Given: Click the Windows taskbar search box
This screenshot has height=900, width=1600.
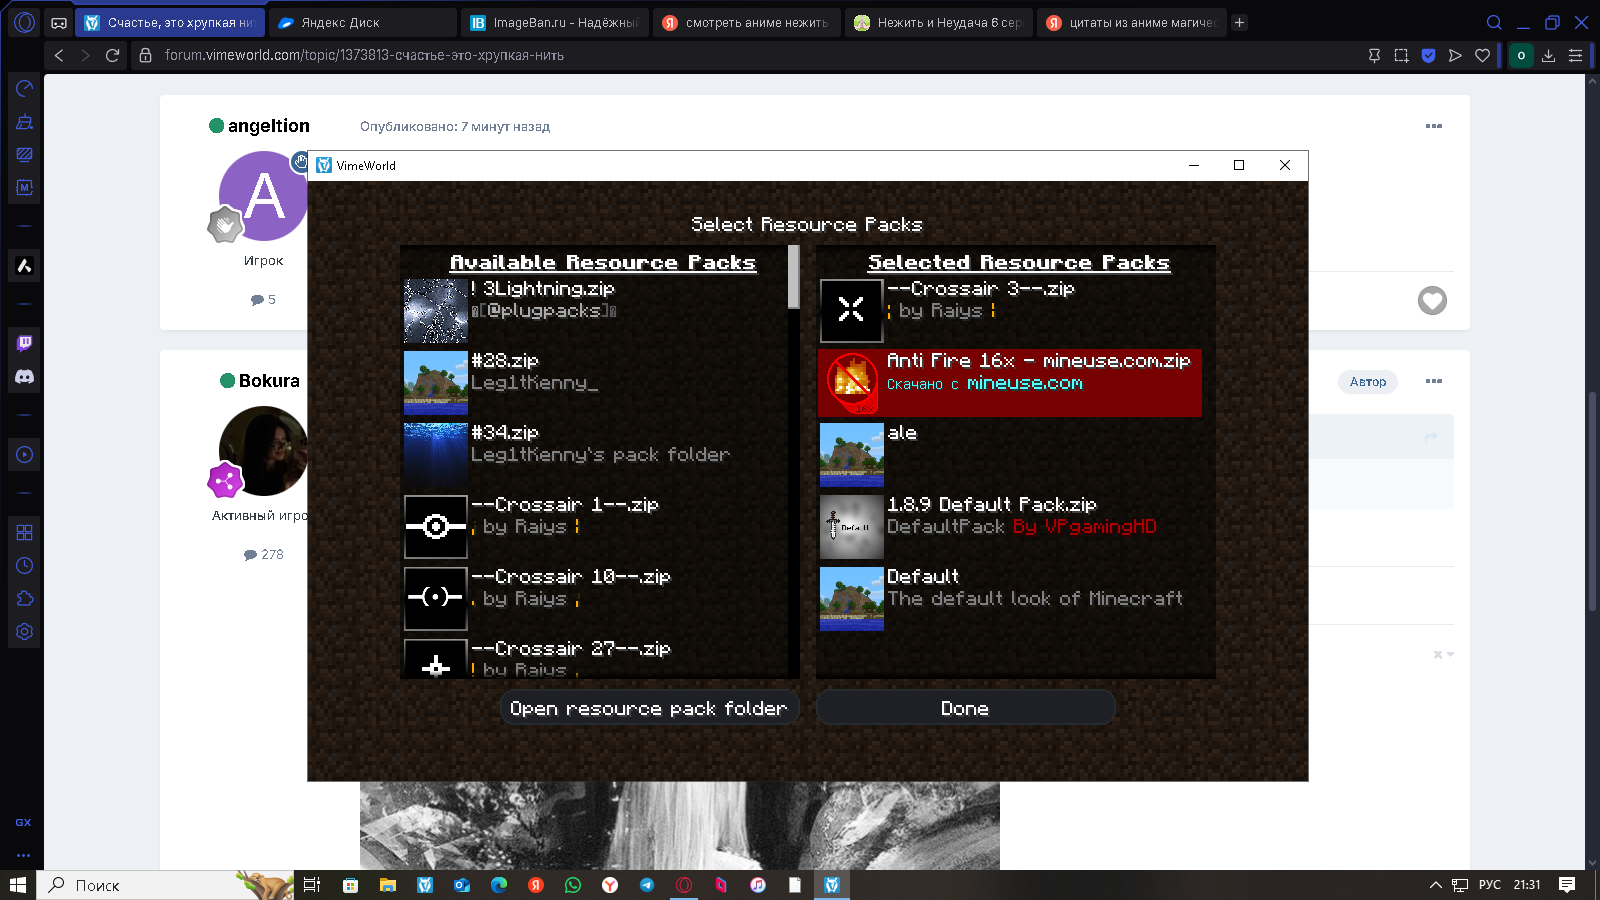Looking at the screenshot, I should point(166,885).
